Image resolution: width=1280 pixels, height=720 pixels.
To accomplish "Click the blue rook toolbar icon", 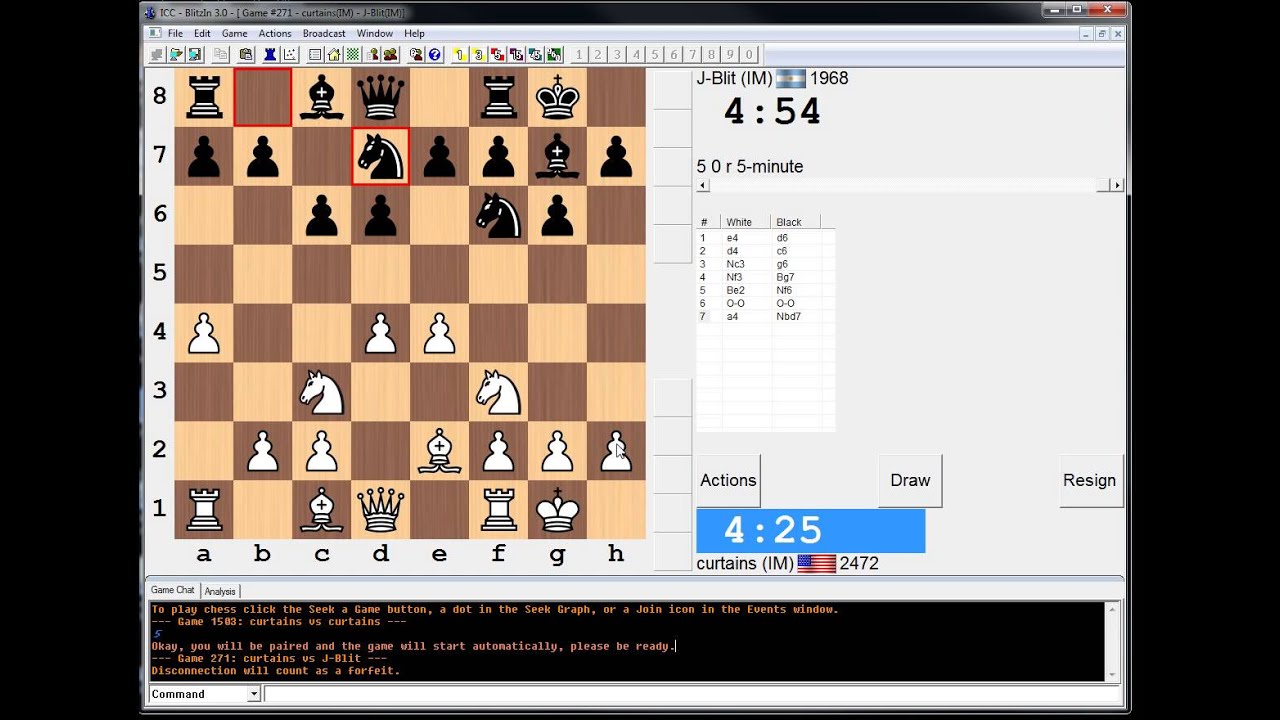I will pyautogui.click(x=270, y=55).
